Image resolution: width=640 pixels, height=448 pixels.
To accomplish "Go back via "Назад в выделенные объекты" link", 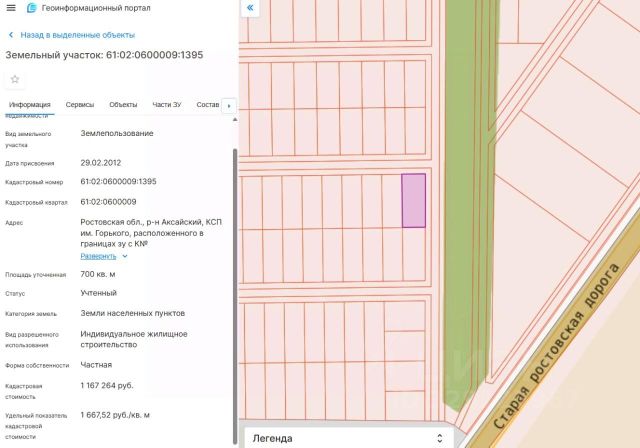I will [x=78, y=35].
